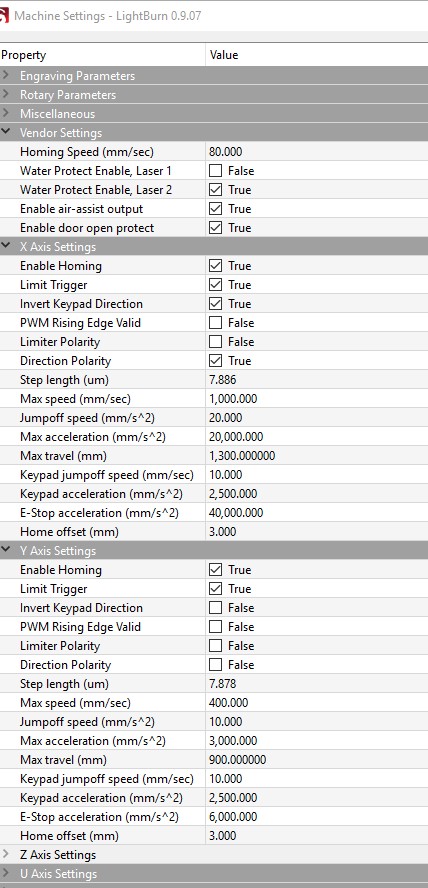Click the Value column header
This screenshot has width=428, height=888.
(x=316, y=55)
